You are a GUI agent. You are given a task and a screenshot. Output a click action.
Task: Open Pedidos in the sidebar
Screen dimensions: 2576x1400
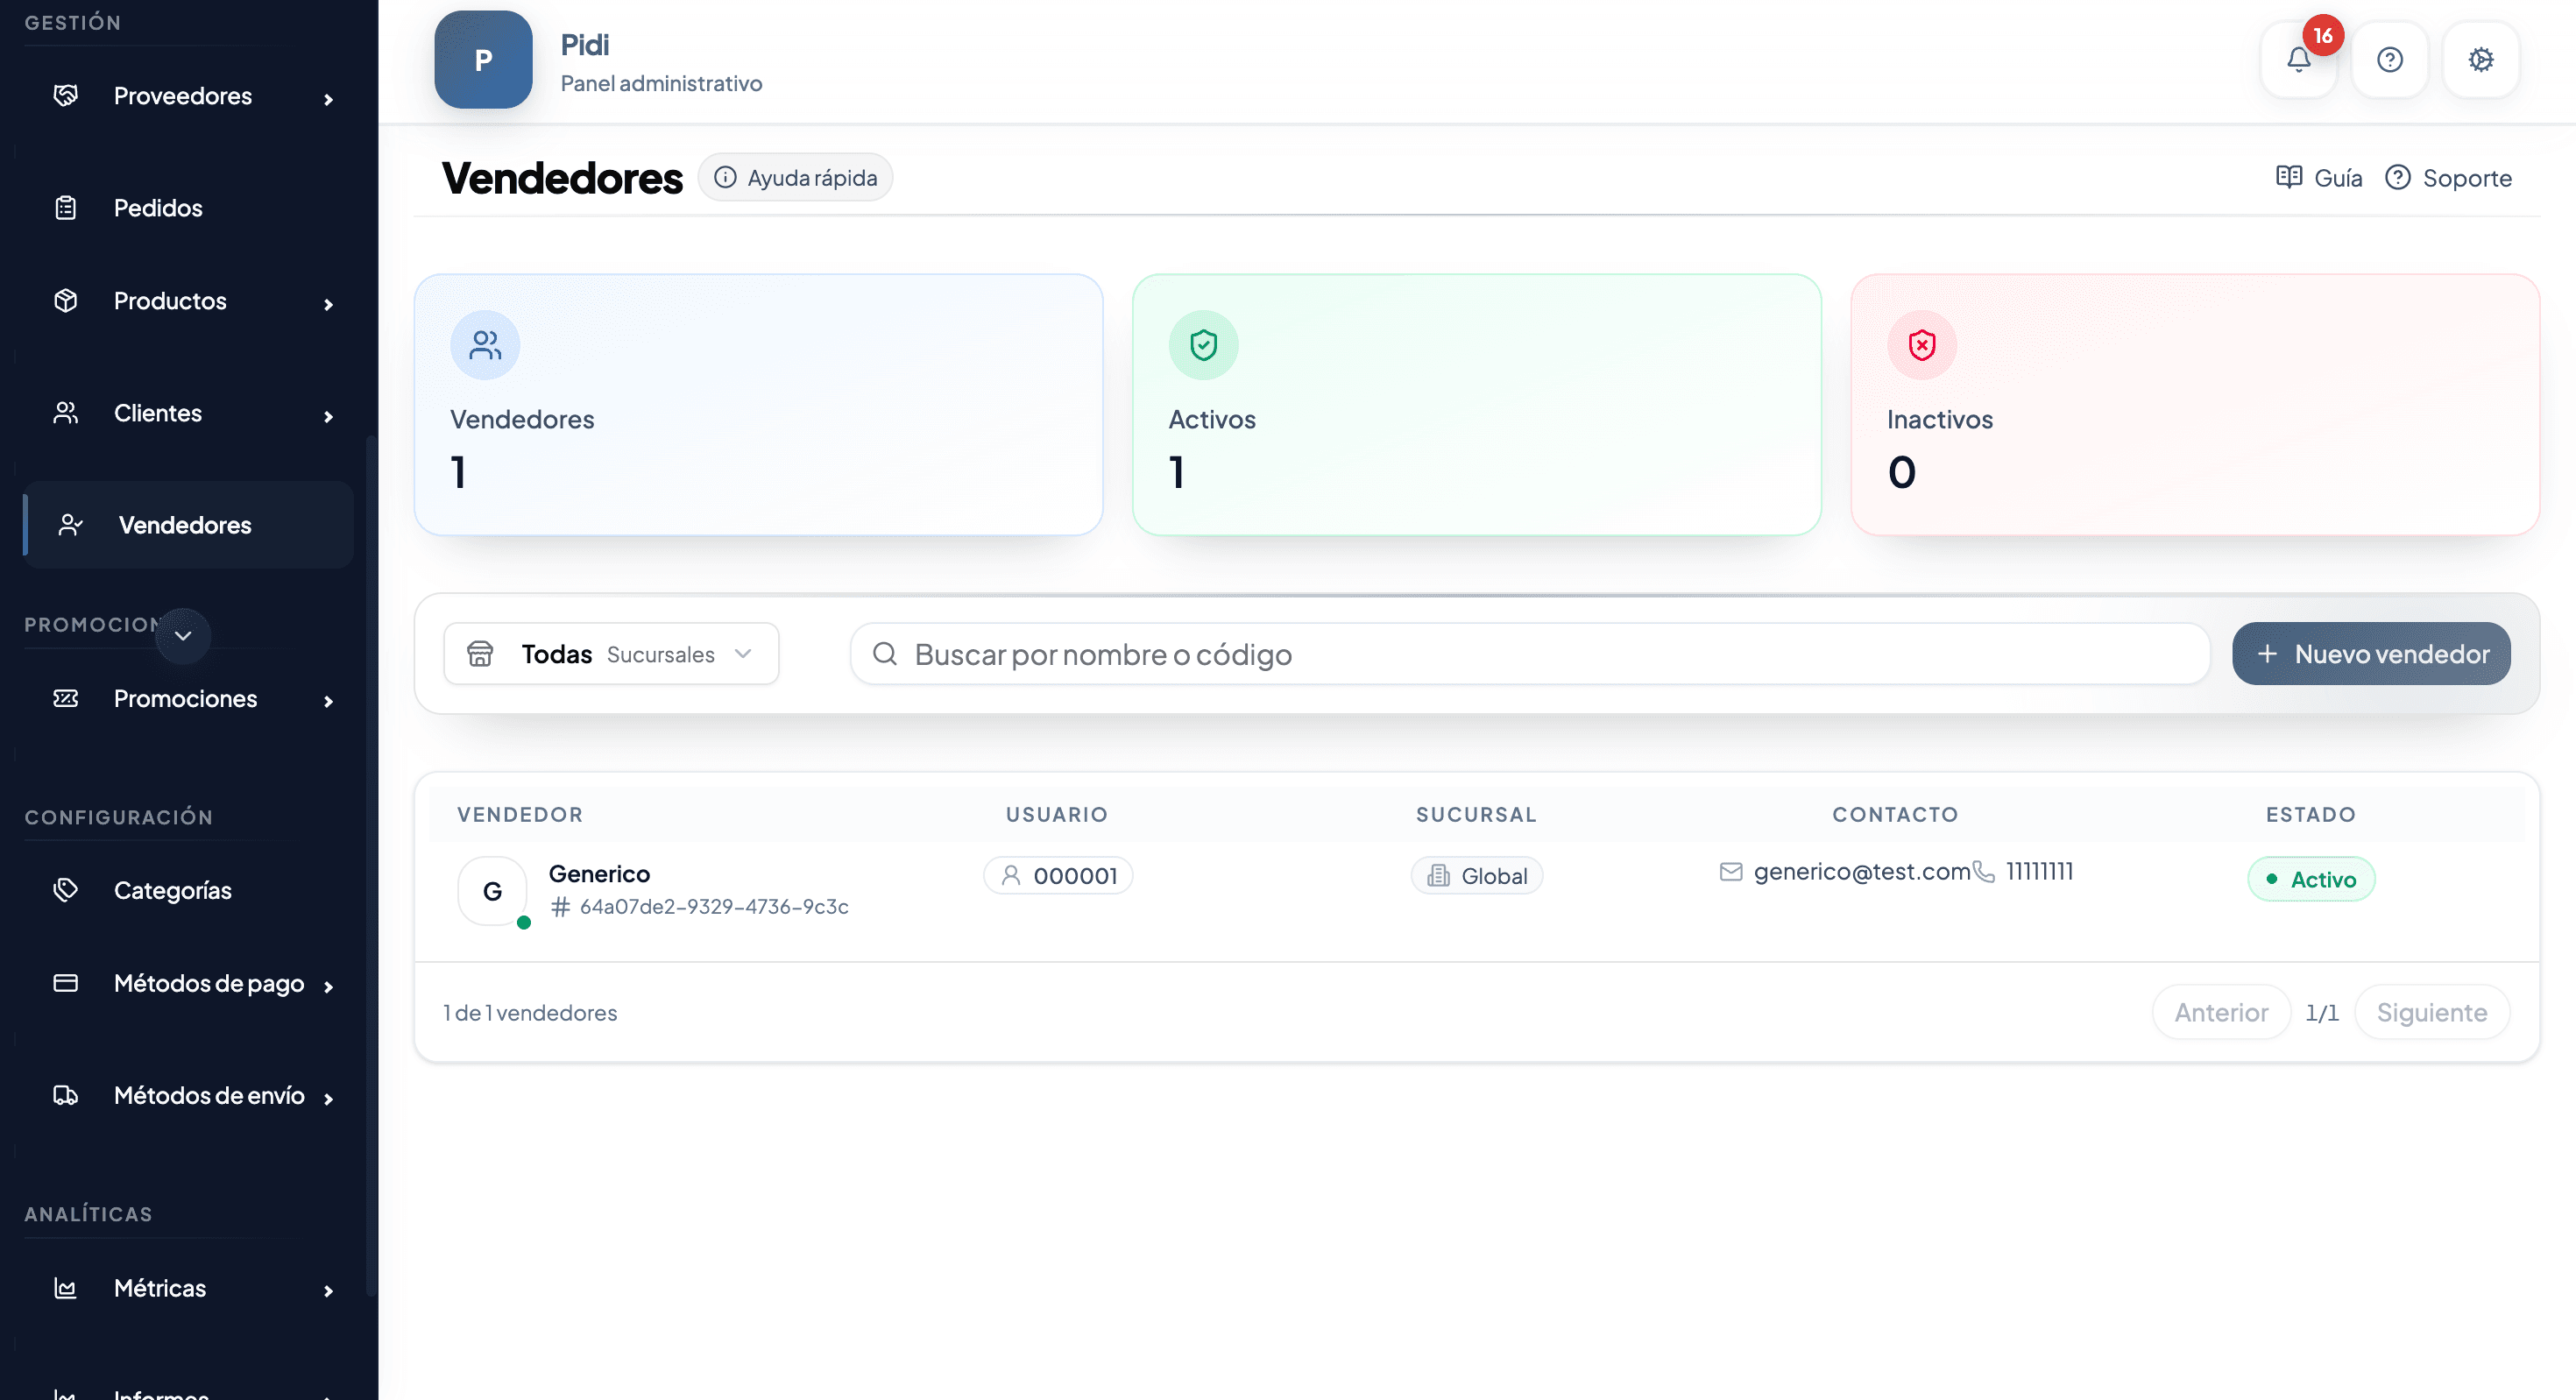(158, 208)
